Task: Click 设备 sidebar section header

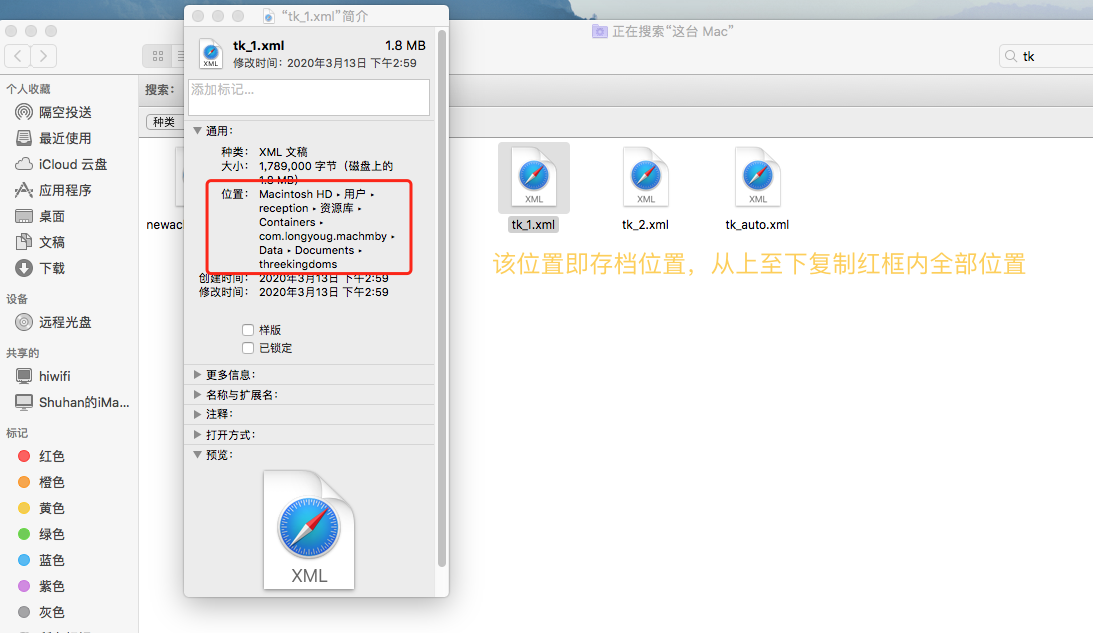Action: 17,299
